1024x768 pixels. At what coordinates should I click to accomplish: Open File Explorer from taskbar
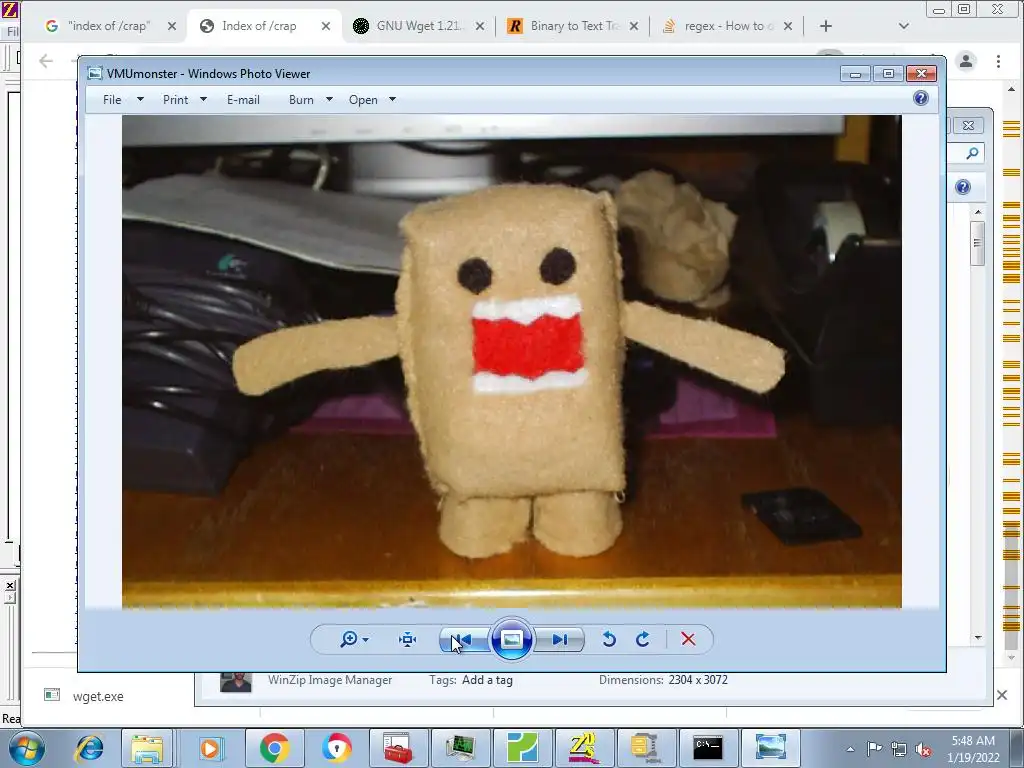[x=147, y=748]
